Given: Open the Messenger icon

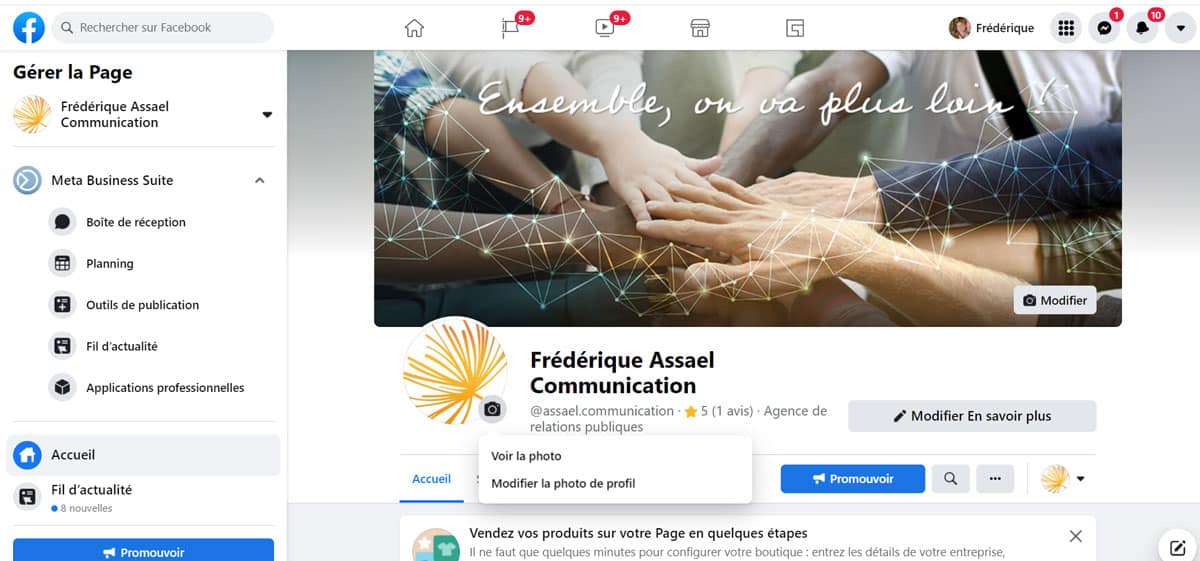Looking at the screenshot, I should (x=1104, y=28).
